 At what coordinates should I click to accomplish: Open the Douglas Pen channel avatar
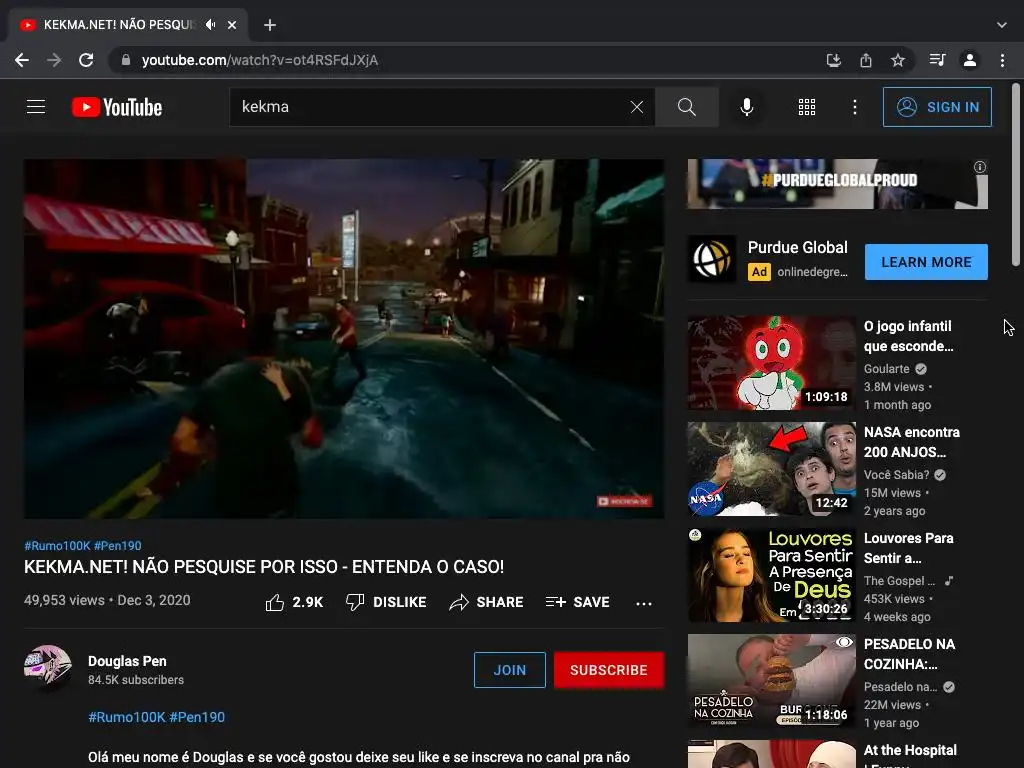pos(48,669)
